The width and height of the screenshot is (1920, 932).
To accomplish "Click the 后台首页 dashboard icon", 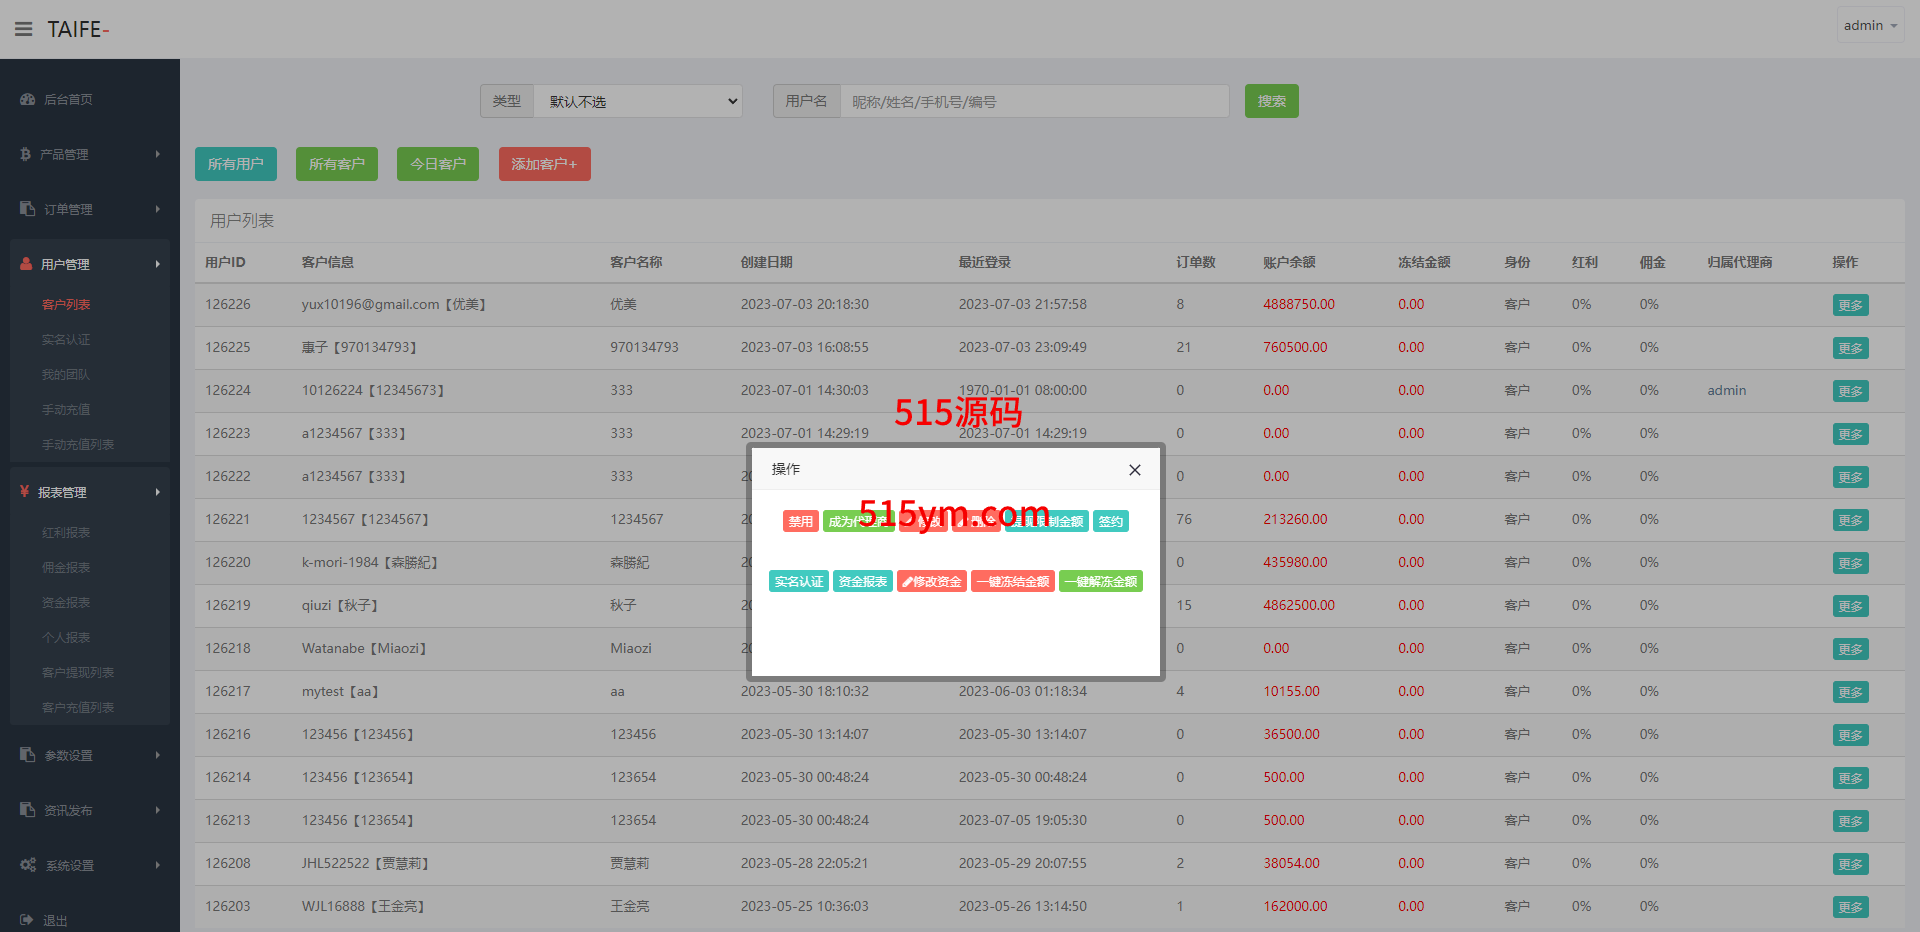I will [27, 99].
